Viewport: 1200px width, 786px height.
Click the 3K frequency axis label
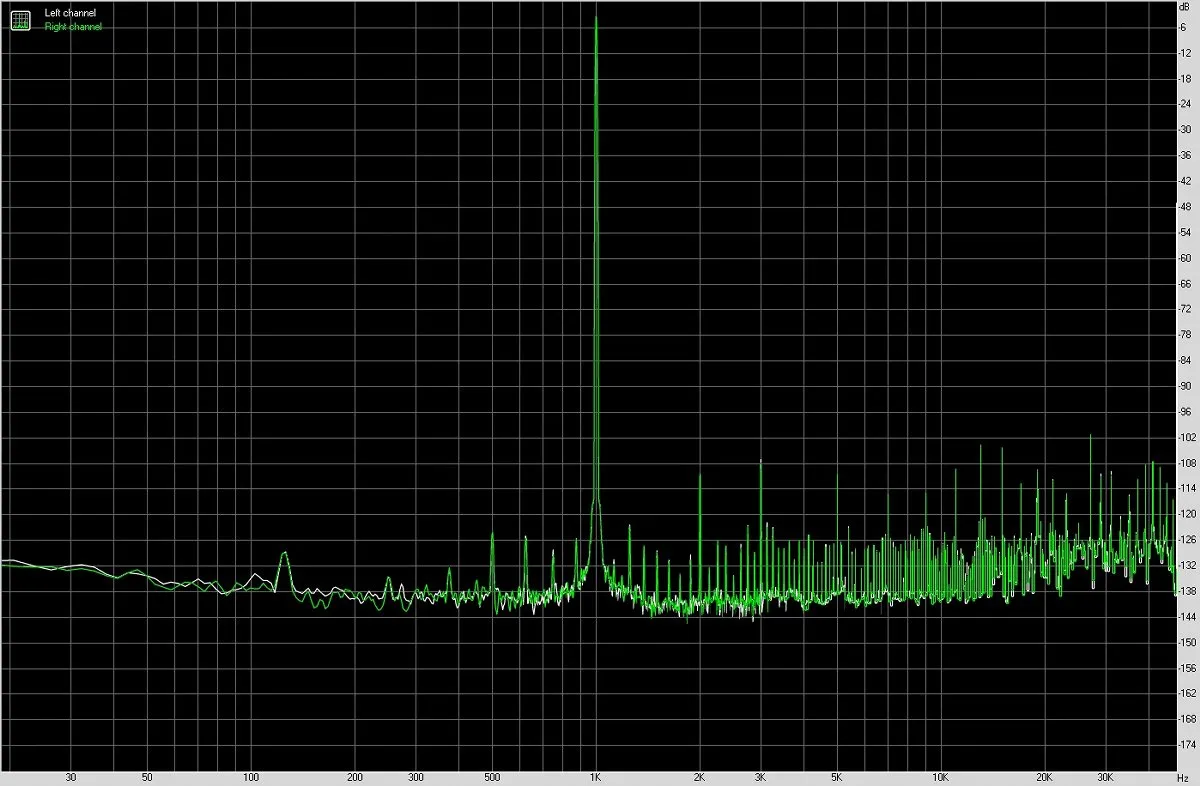pyautogui.click(x=760, y=776)
